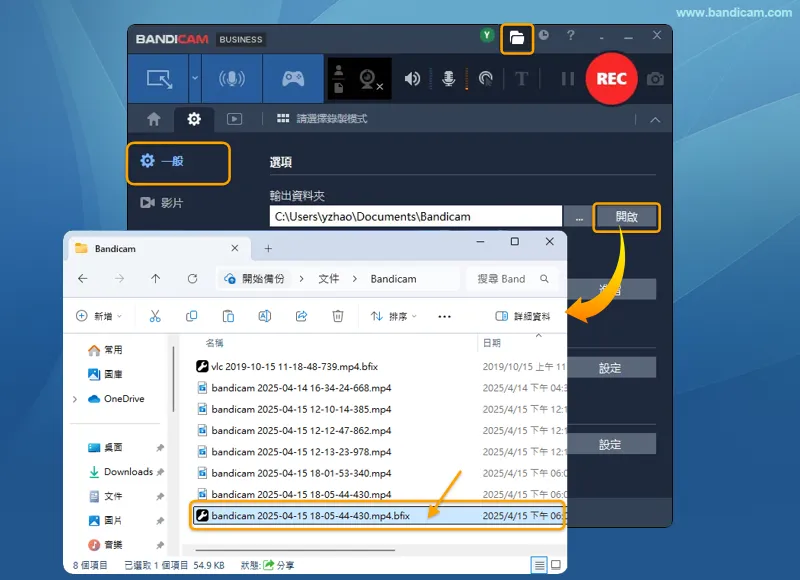The image size is (800, 580).
Task: Go up one folder level
Action: point(156,279)
